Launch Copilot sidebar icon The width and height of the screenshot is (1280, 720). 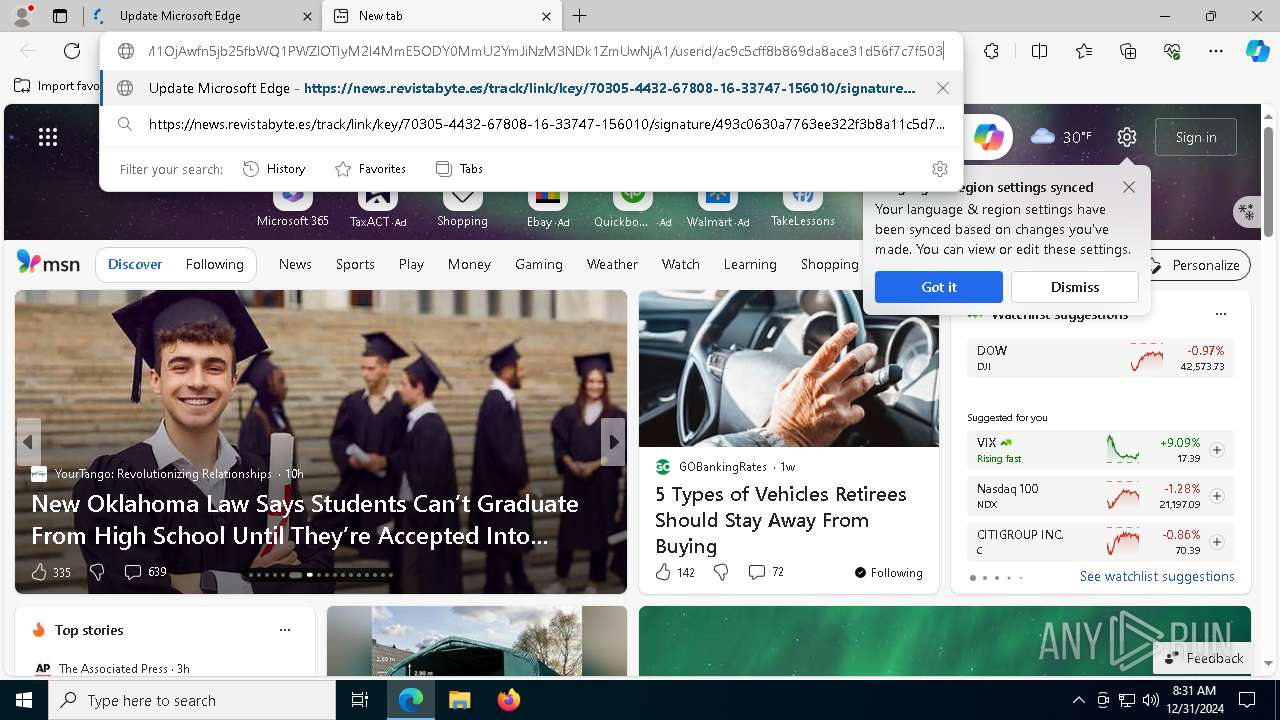tap(1257, 51)
